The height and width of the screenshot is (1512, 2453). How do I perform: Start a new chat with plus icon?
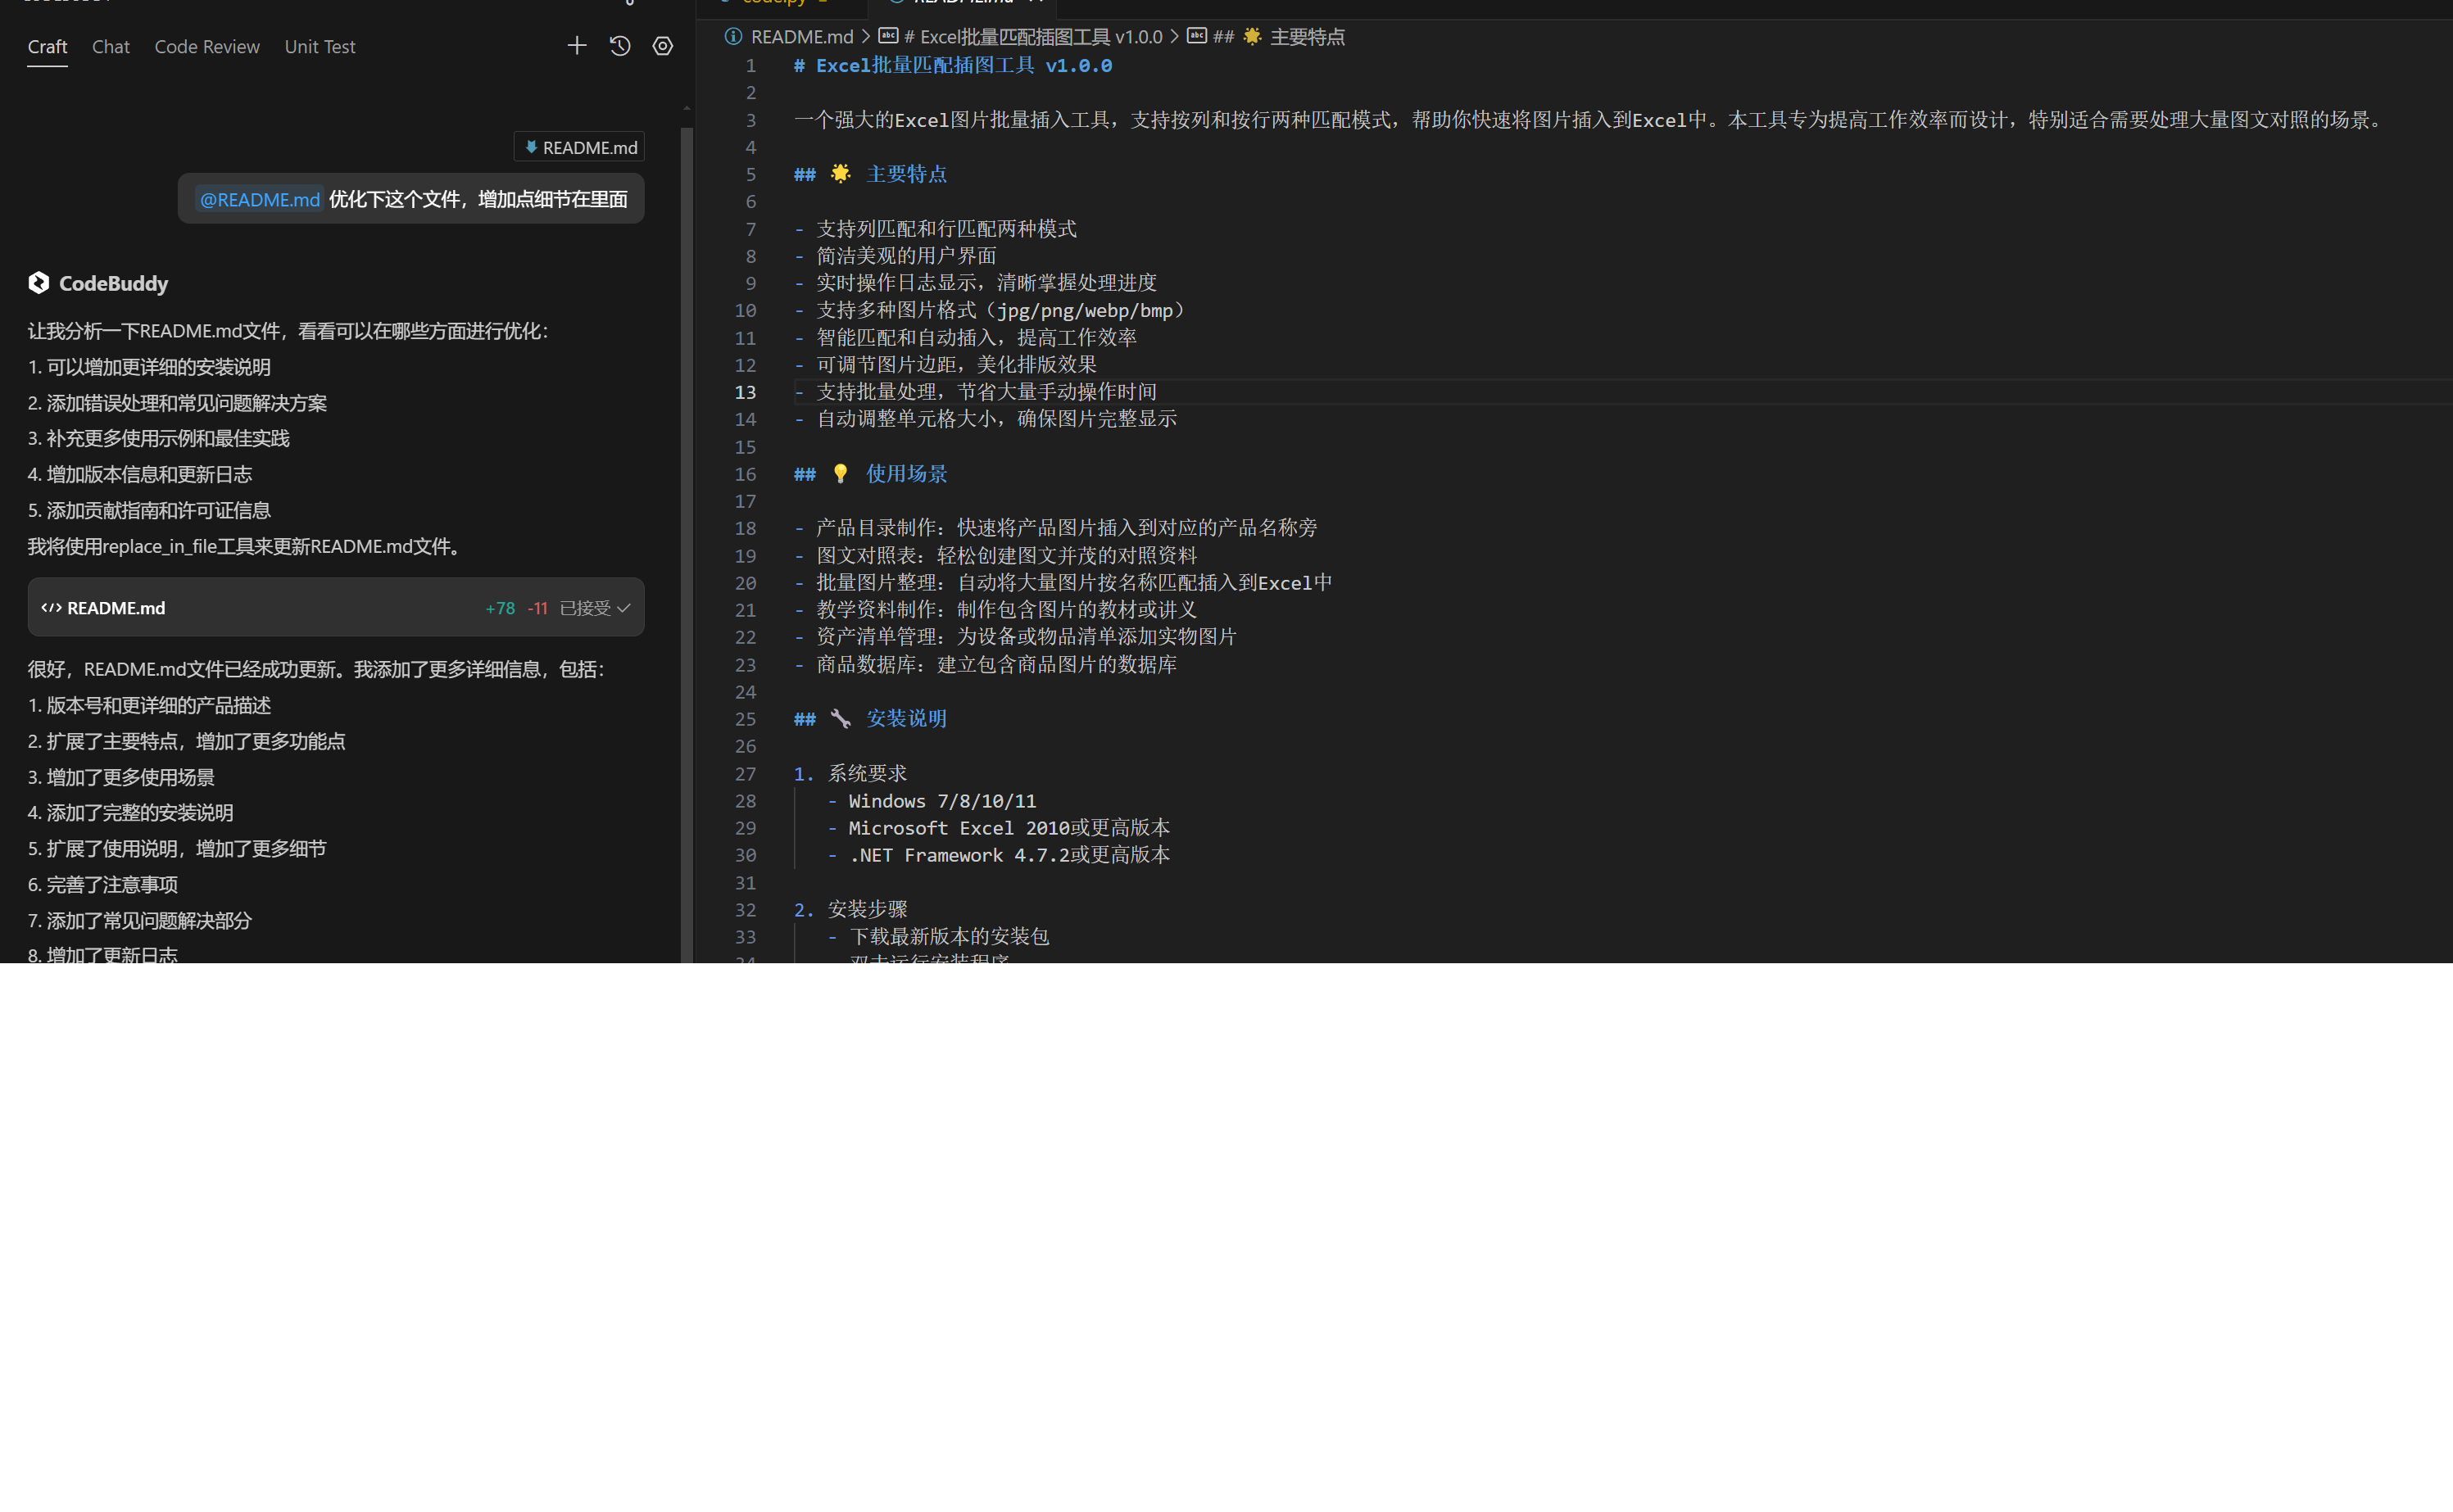[576, 46]
